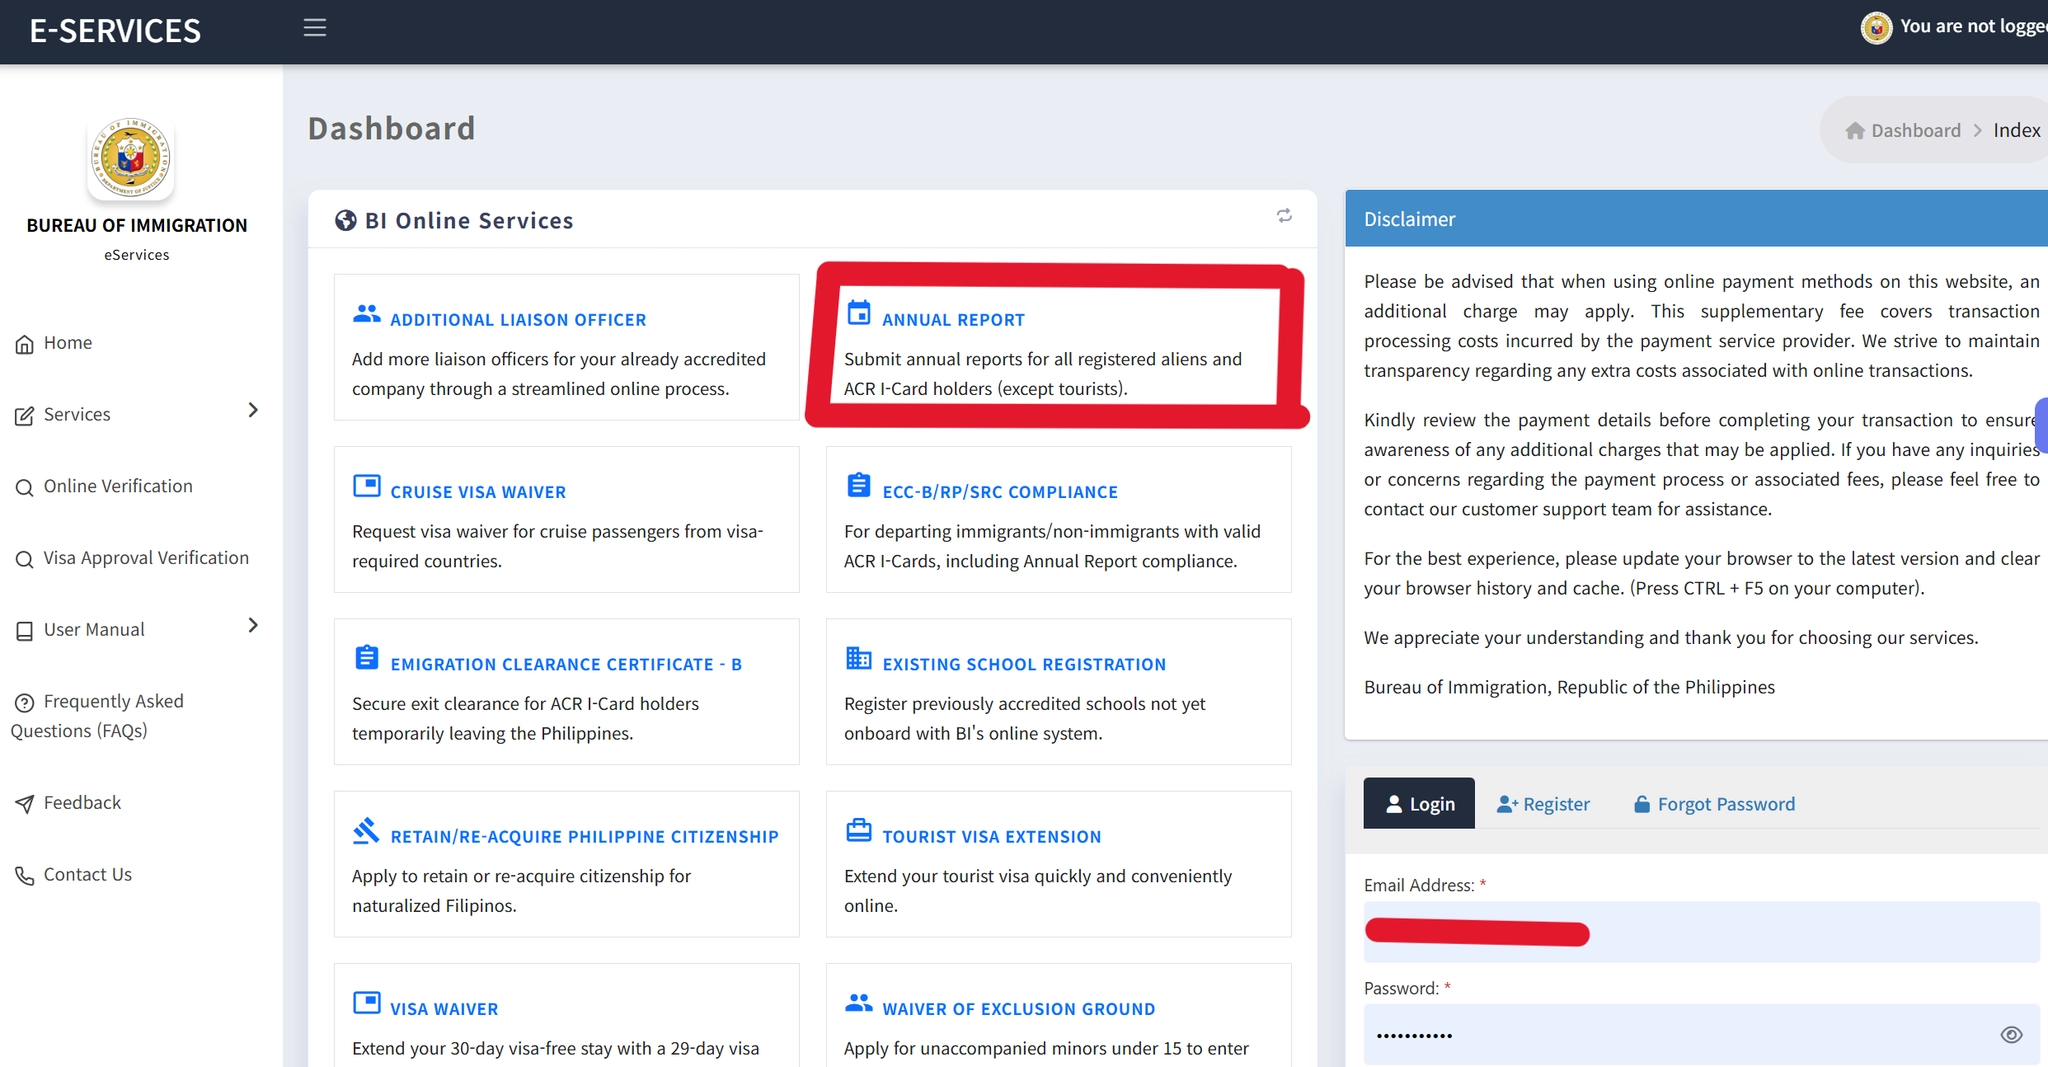
Task: Open the Feedback sidebar item
Action: pyautogui.click(x=82, y=803)
